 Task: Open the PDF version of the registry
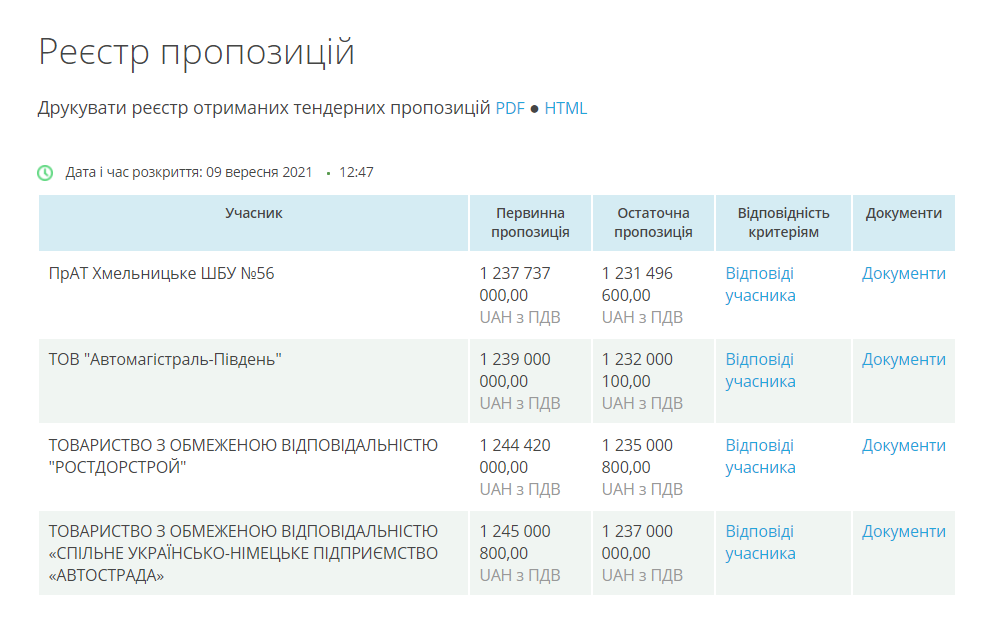click(x=510, y=108)
